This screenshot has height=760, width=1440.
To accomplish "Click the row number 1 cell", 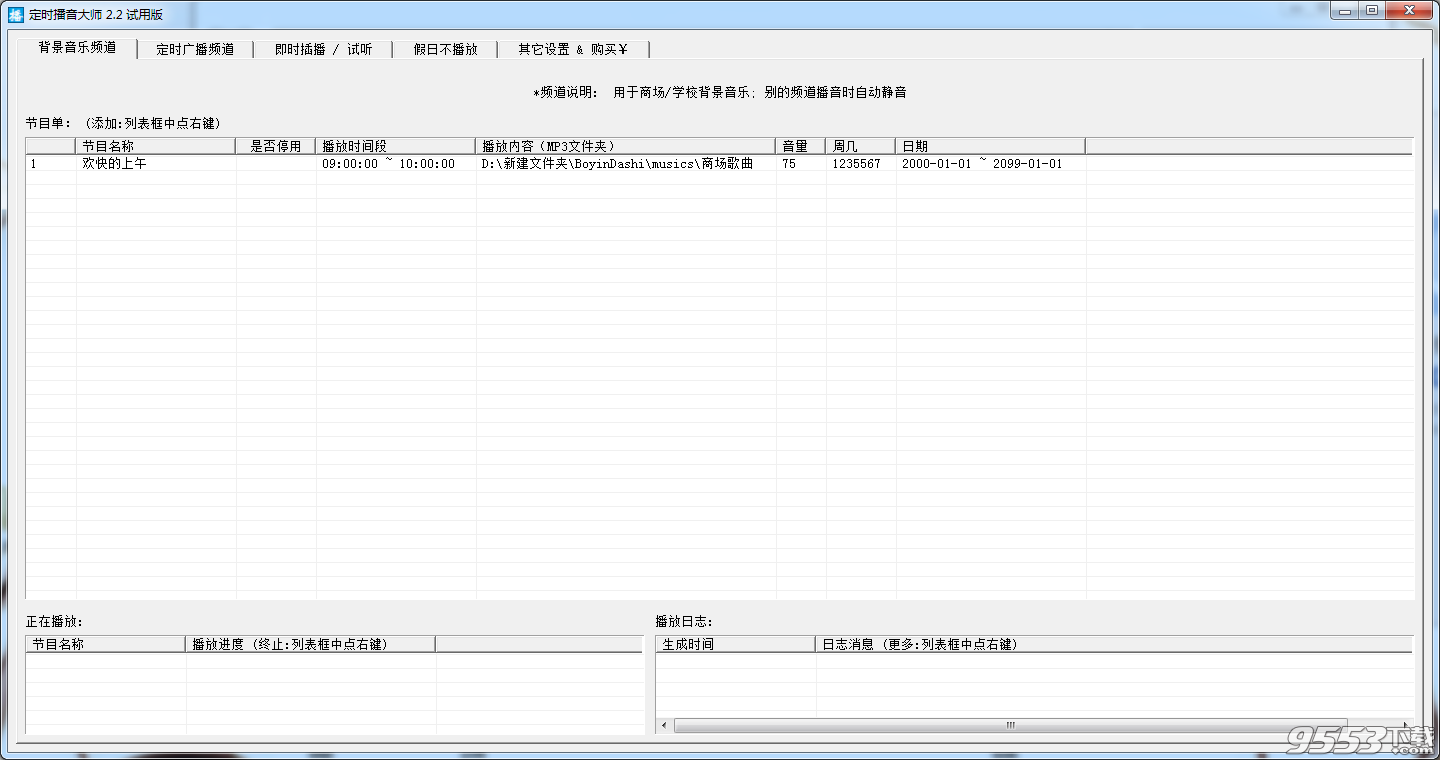I will click(50, 163).
